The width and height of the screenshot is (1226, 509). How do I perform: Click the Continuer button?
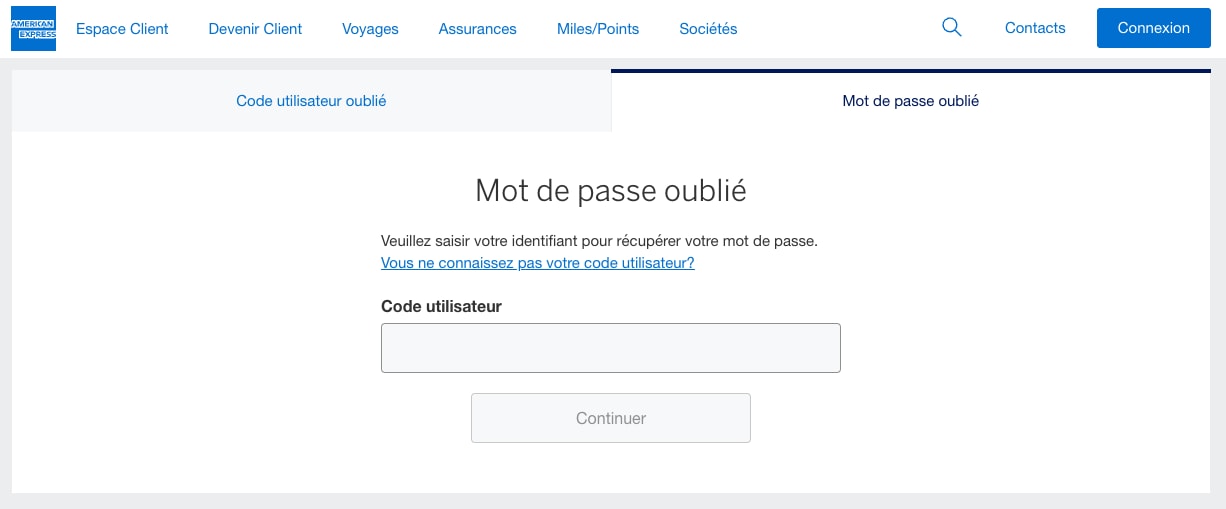pos(610,418)
